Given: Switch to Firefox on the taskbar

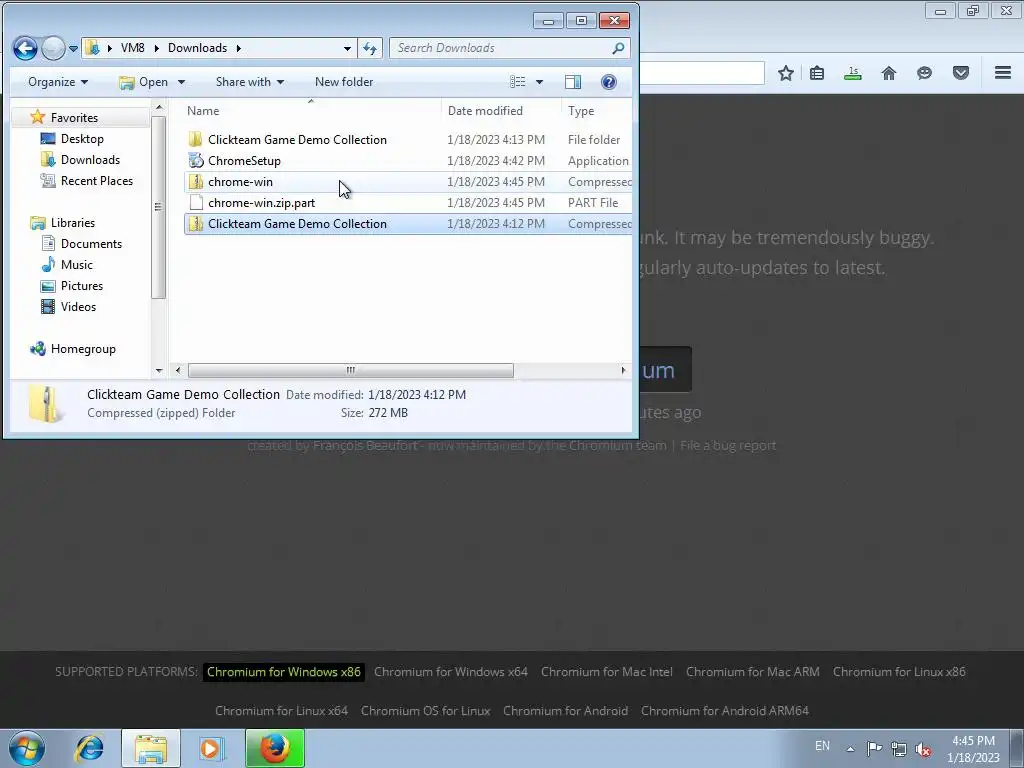Looking at the screenshot, I should 275,748.
